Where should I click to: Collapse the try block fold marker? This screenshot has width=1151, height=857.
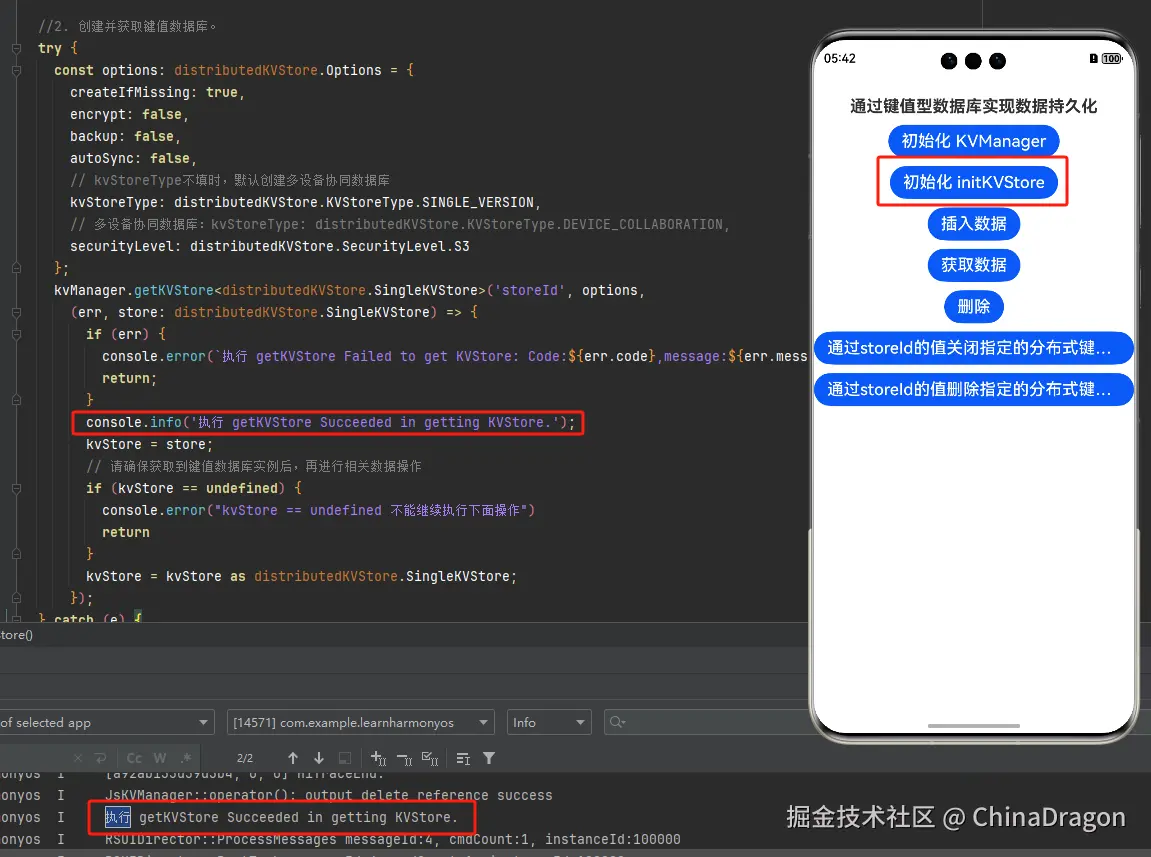click(16, 48)
